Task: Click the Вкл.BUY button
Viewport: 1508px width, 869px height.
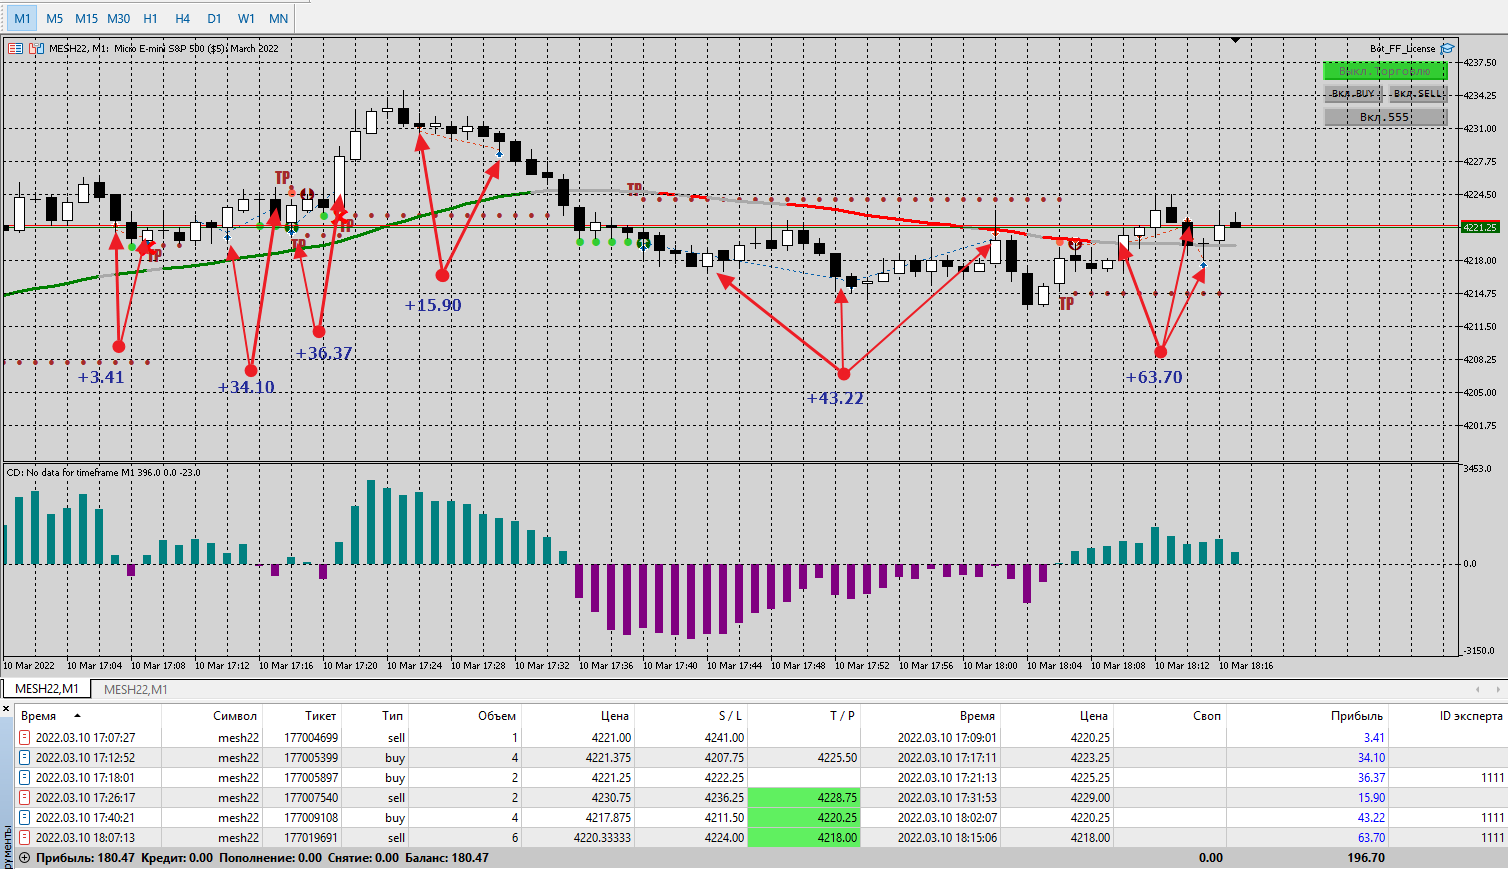Action: (x=1353, y=94)
